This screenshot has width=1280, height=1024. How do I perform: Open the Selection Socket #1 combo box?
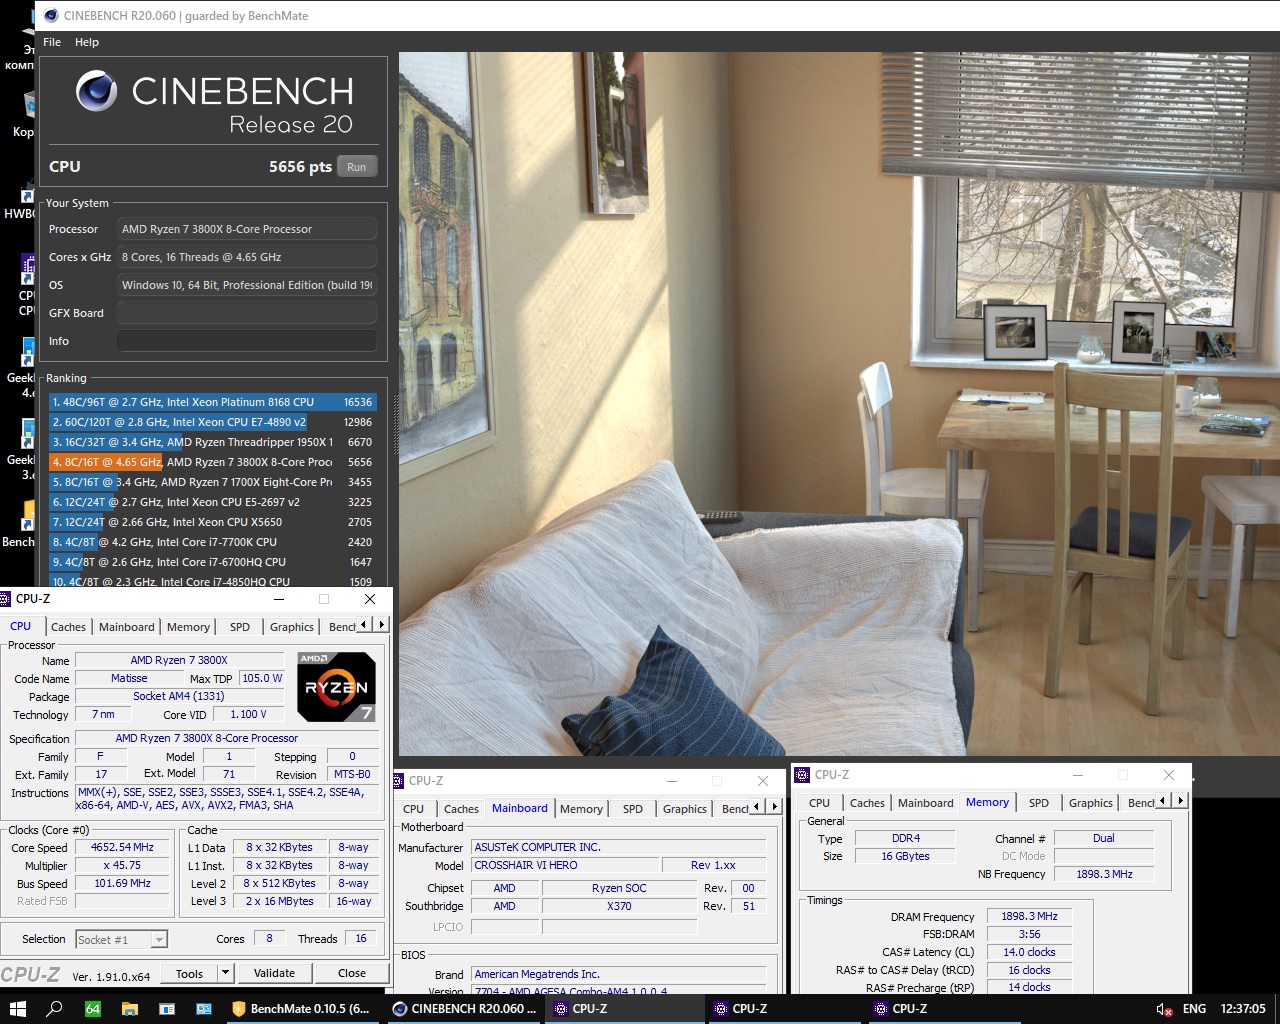tap(121, 940)
